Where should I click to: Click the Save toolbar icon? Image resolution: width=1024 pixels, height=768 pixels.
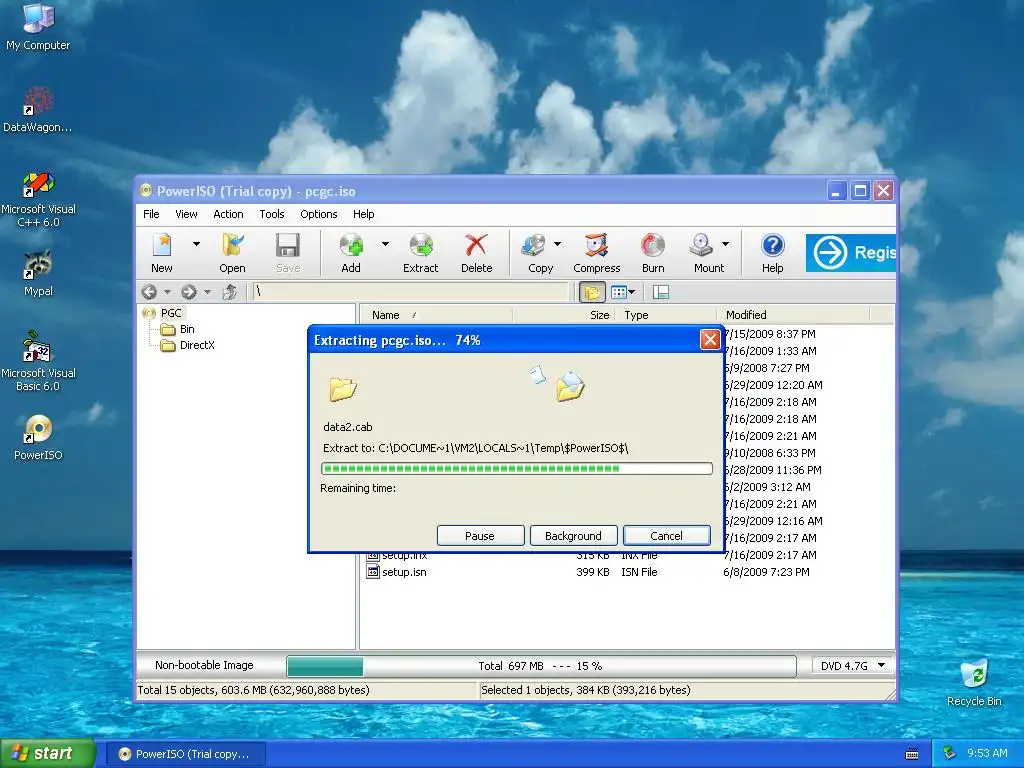[288, 253]
